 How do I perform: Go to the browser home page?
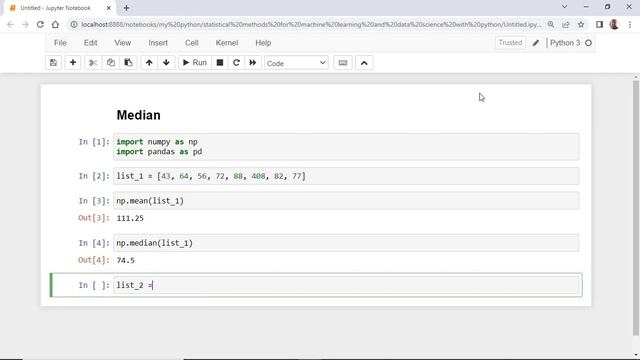tap(56, 24)
